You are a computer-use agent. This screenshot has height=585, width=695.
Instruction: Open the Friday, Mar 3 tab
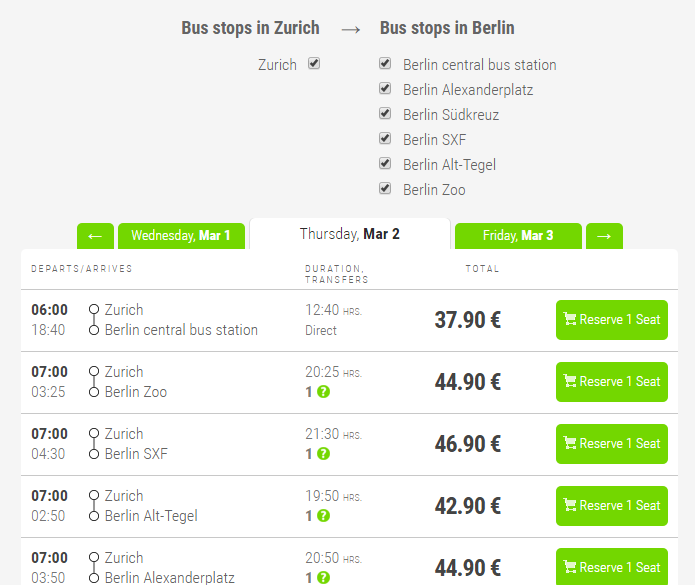pos(517,236)
